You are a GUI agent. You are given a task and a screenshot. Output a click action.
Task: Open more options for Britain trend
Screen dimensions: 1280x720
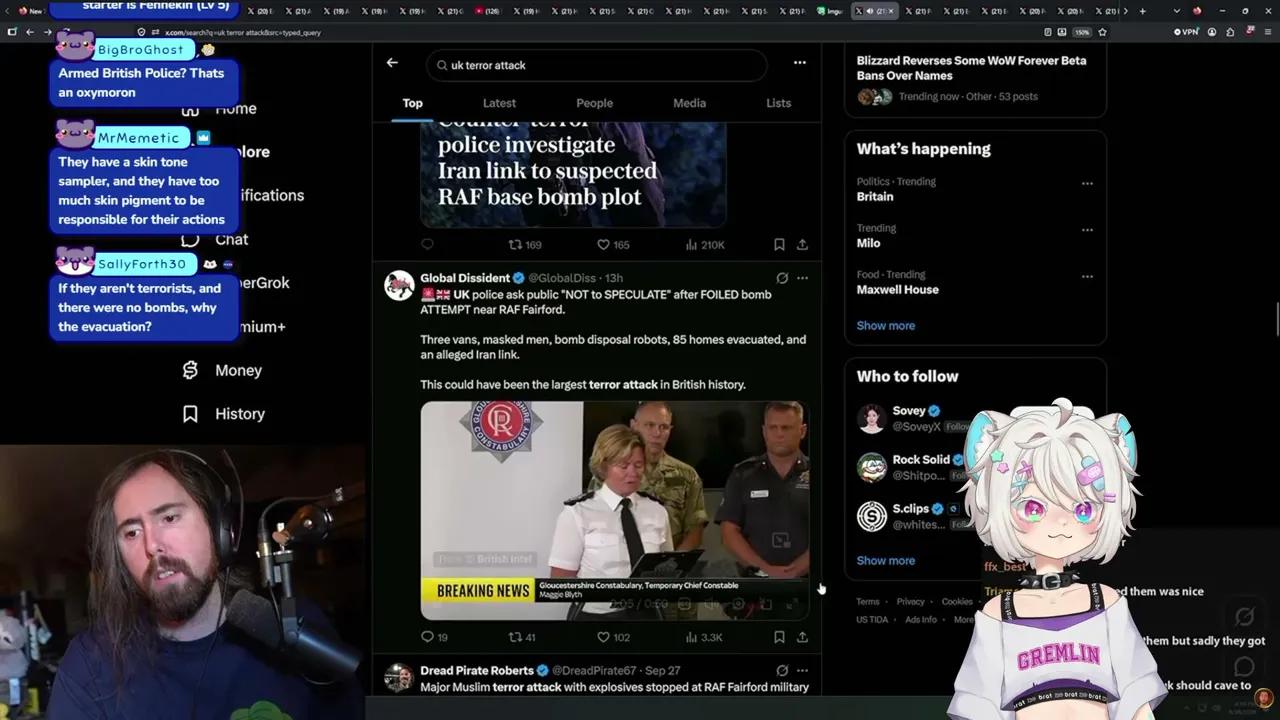click(x=1087, y=183)
